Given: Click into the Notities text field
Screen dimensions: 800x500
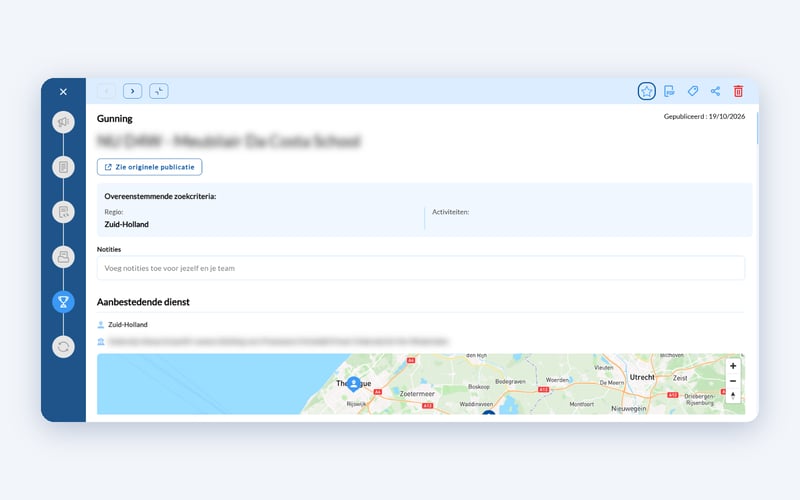Looking at the screenshot, I should point(420,268).
